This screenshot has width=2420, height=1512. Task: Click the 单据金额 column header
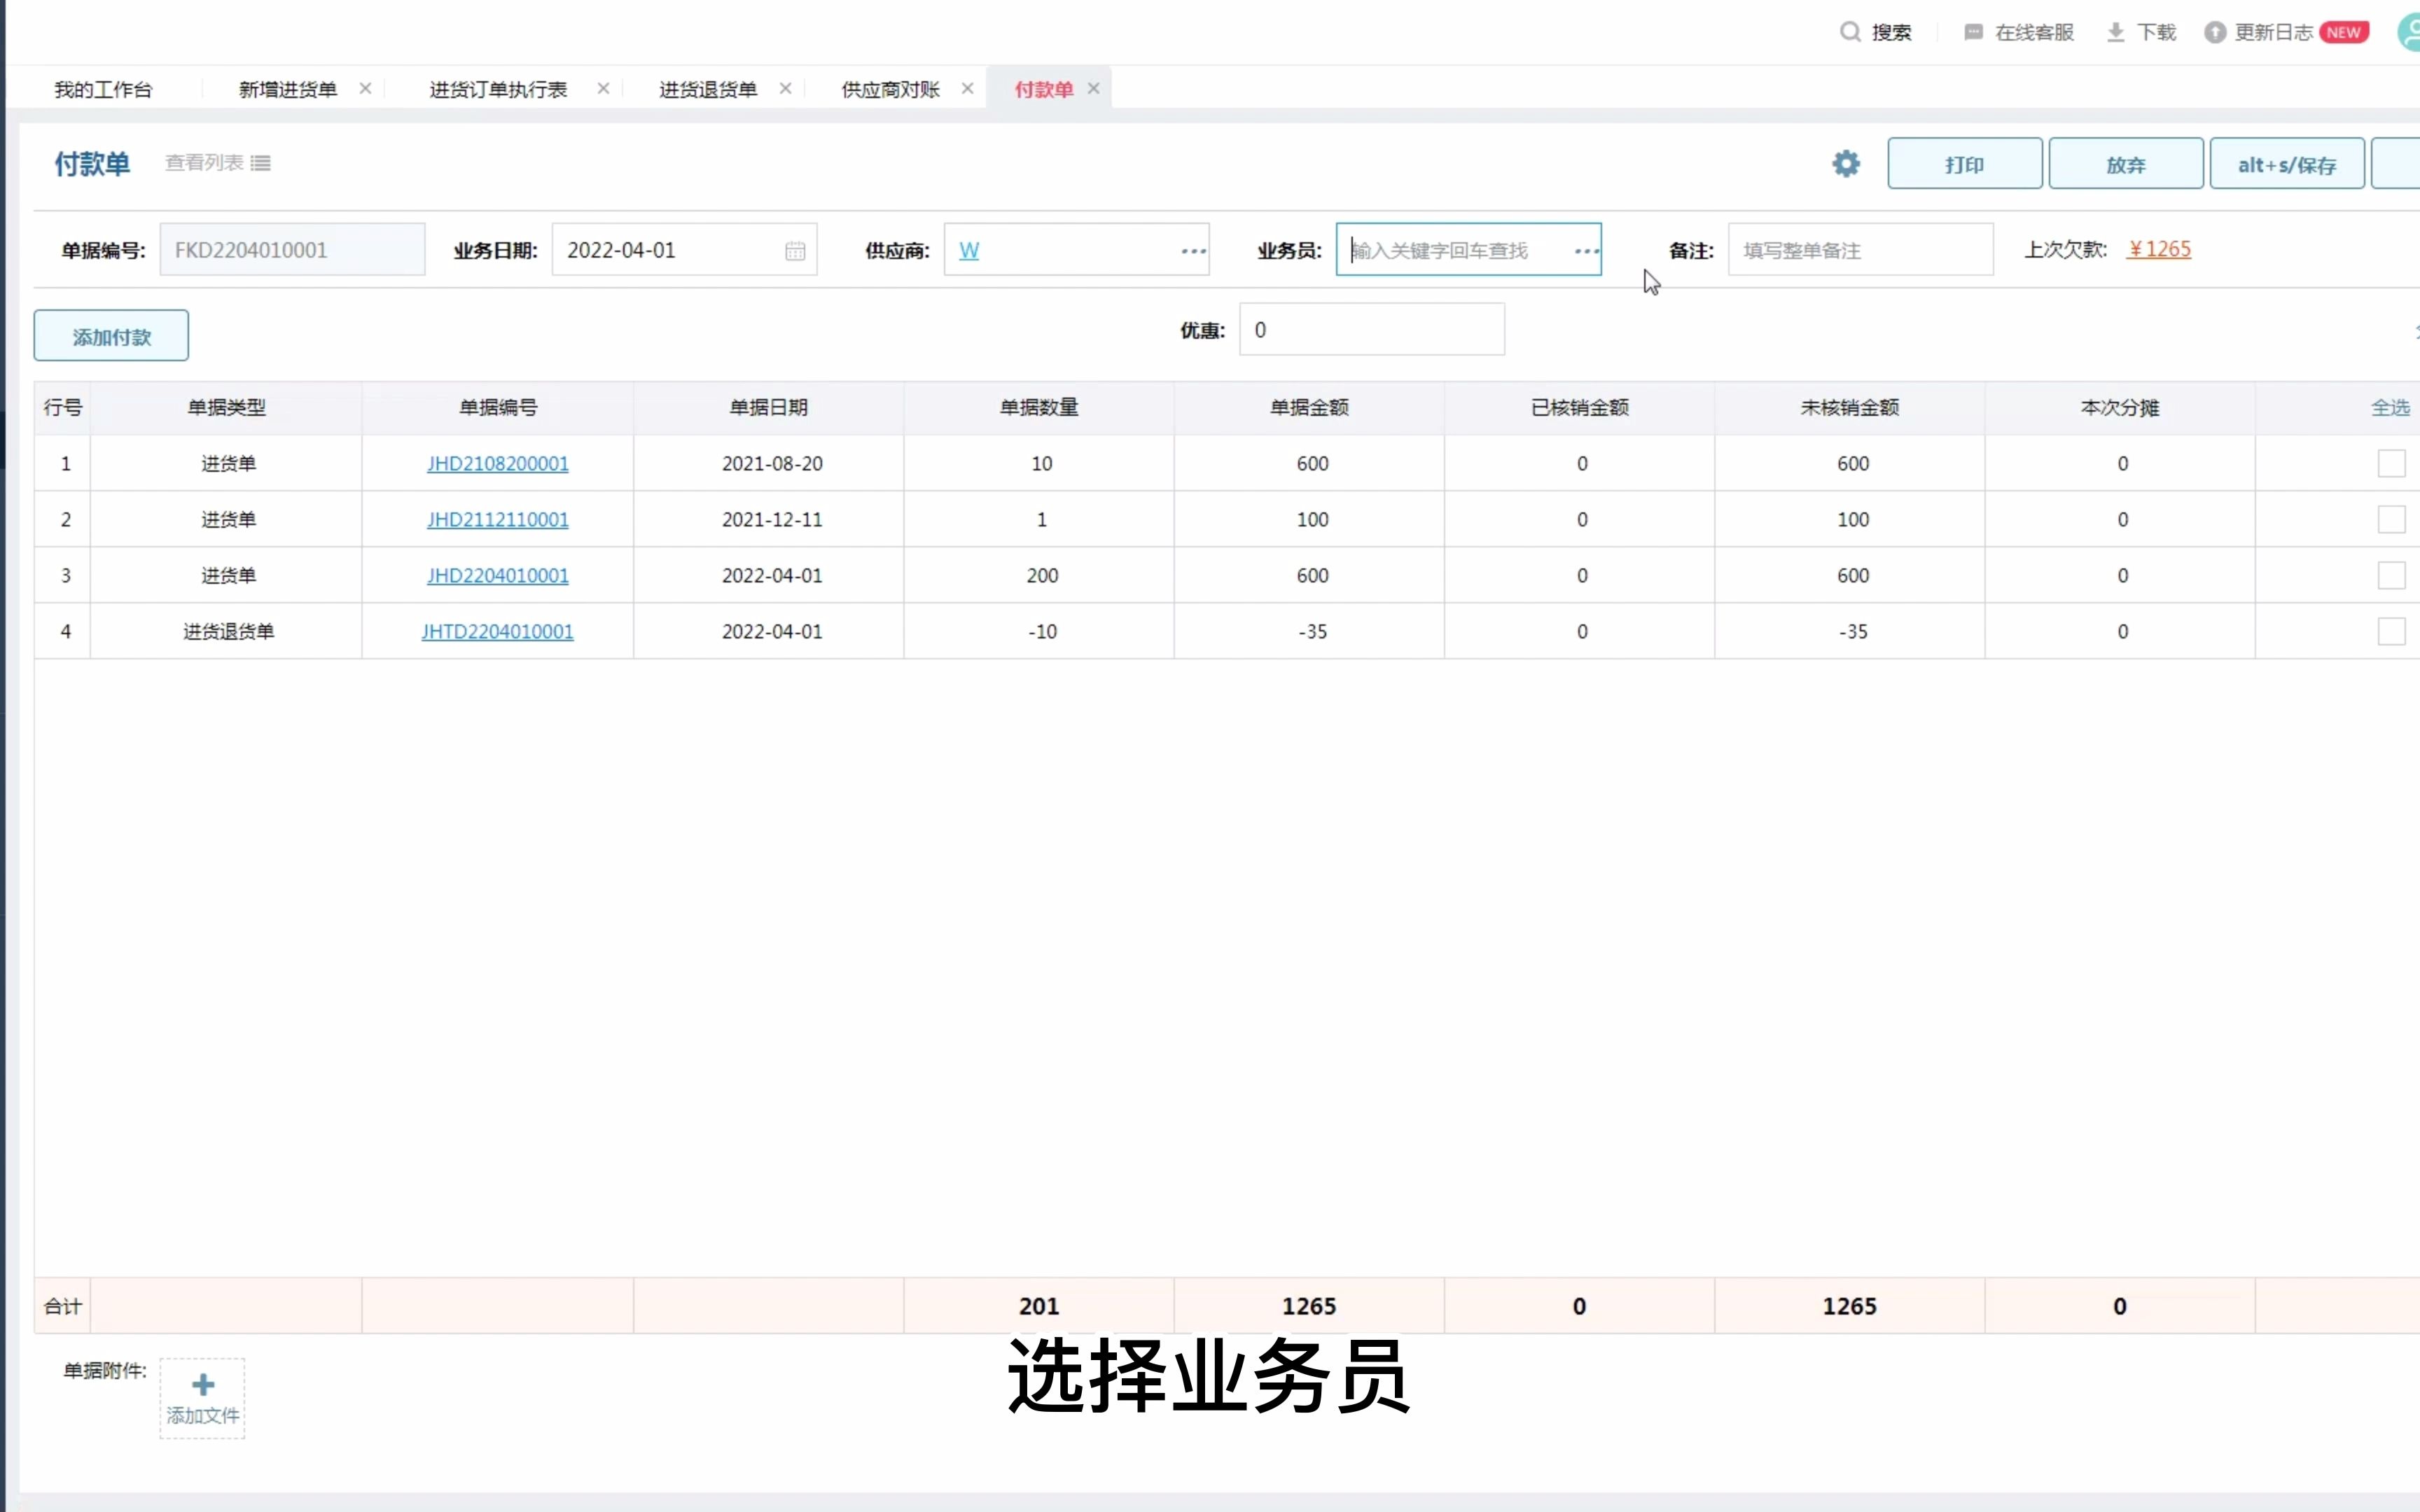click(x=1309, y=407)
